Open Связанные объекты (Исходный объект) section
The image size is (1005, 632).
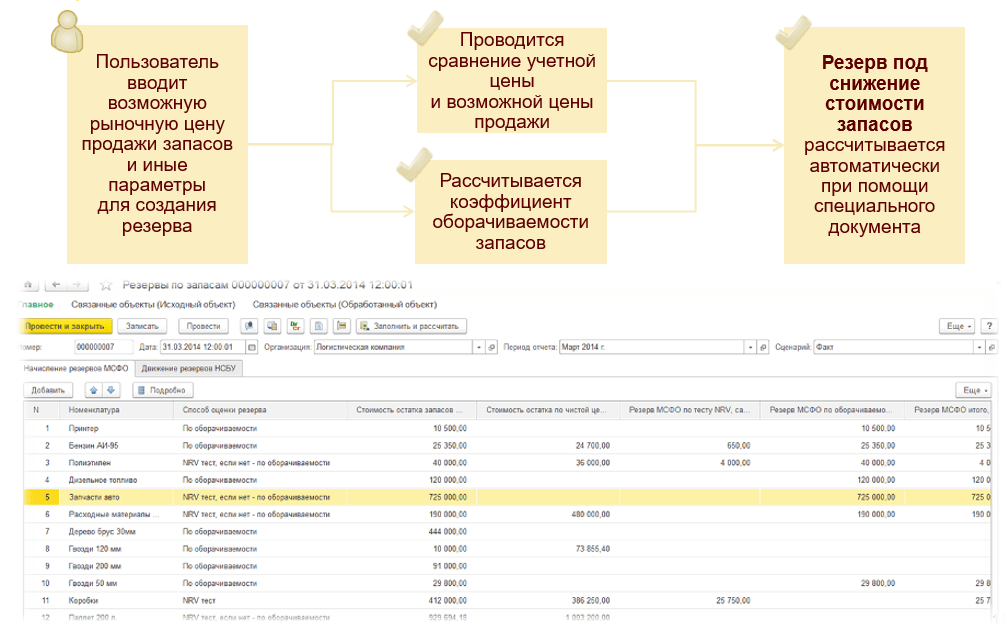pos(153,304)
